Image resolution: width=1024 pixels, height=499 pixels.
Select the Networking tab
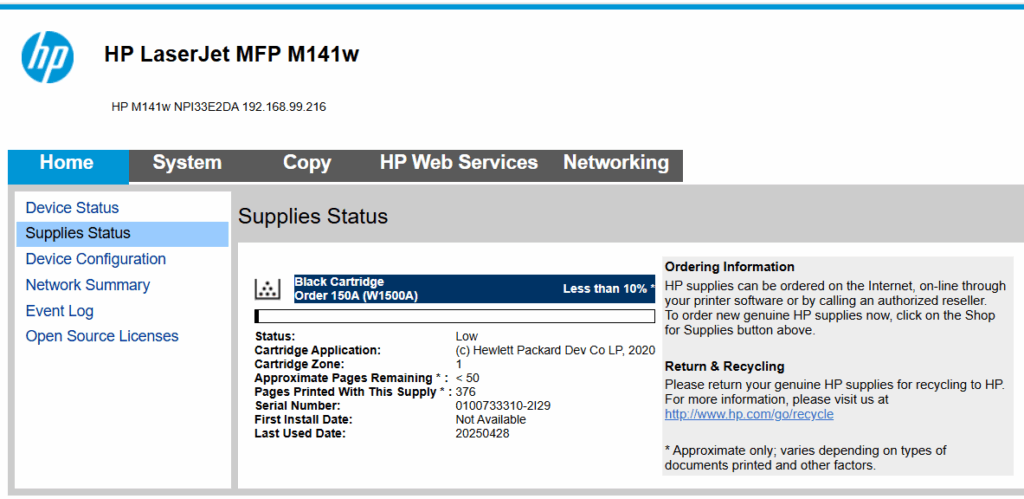coord(616,163)
